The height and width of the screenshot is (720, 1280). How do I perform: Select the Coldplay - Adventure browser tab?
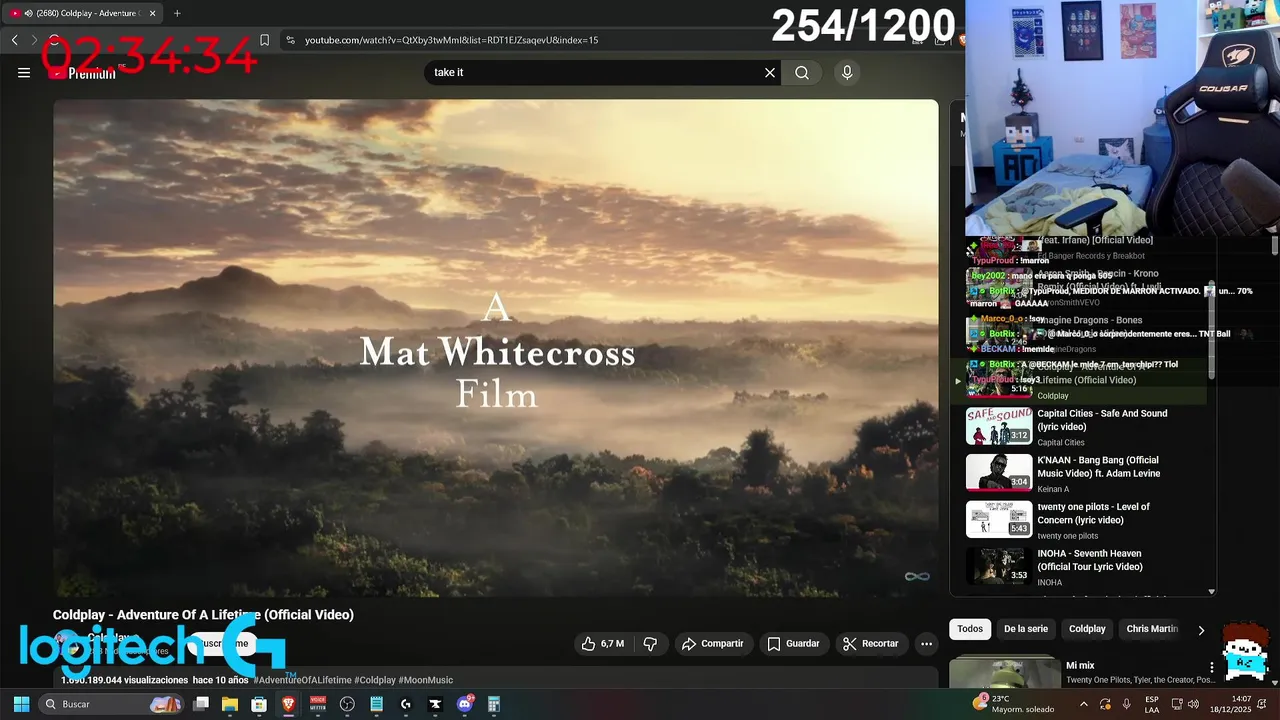pyautogui.click(x=84, y=13)
